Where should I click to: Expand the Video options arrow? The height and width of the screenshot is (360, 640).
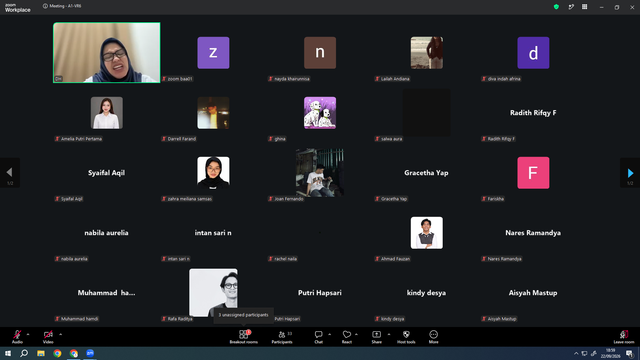point(60,334)
